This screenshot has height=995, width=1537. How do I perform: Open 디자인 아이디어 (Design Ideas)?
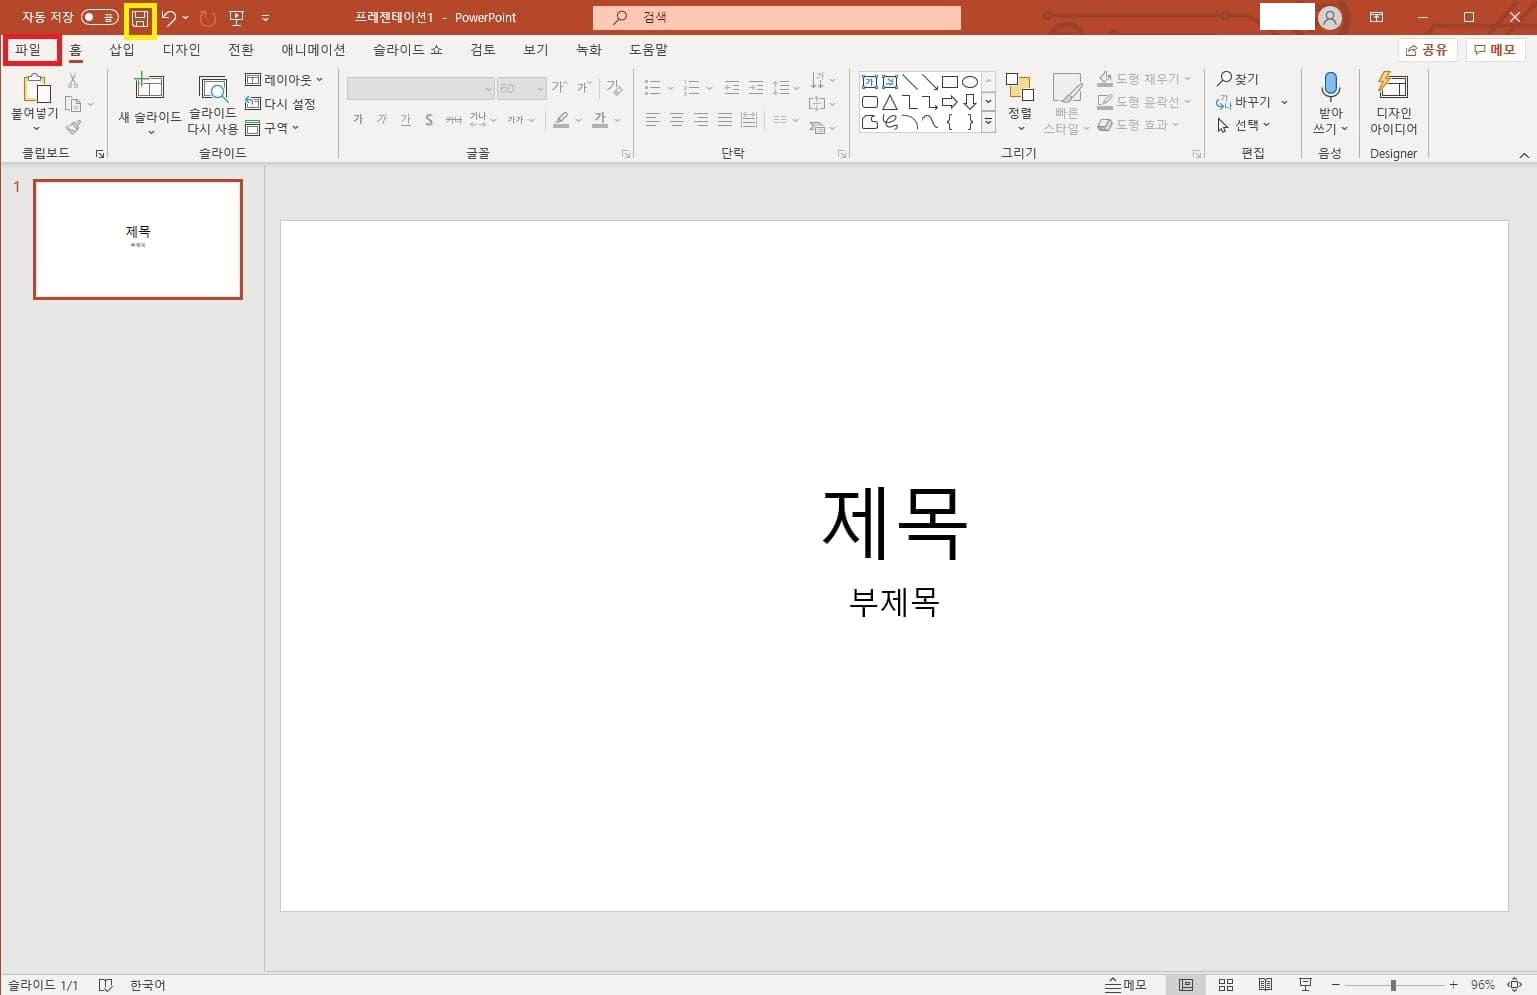(1392, 103)
